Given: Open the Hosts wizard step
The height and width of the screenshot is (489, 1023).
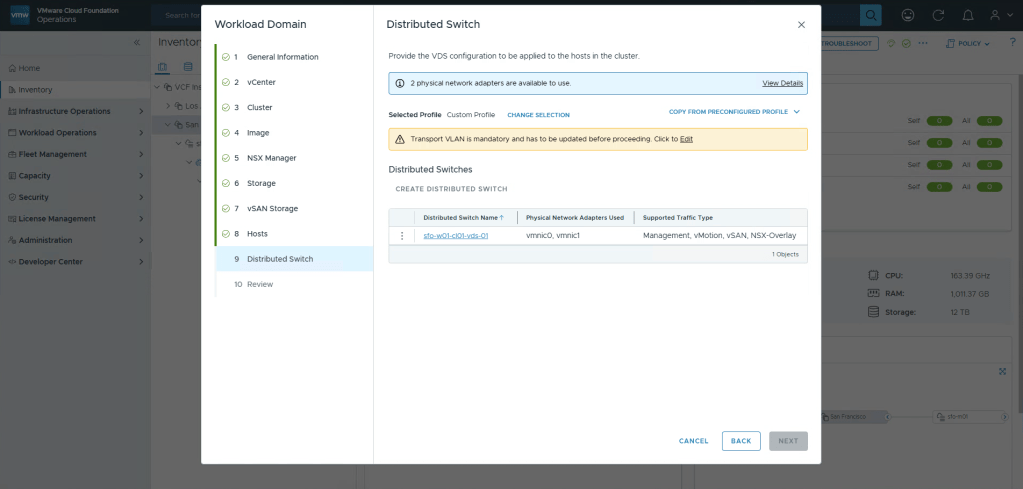Looking at the screenshot, I should tap(257, 233).
